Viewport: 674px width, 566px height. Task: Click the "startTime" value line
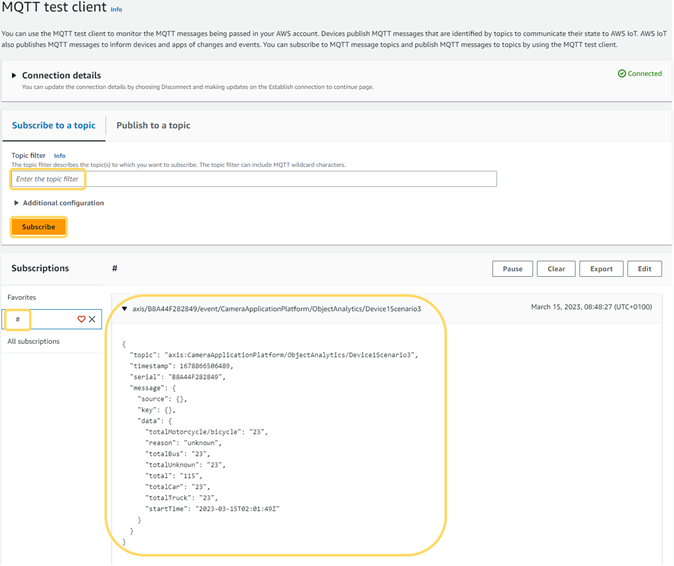[212, 509]
